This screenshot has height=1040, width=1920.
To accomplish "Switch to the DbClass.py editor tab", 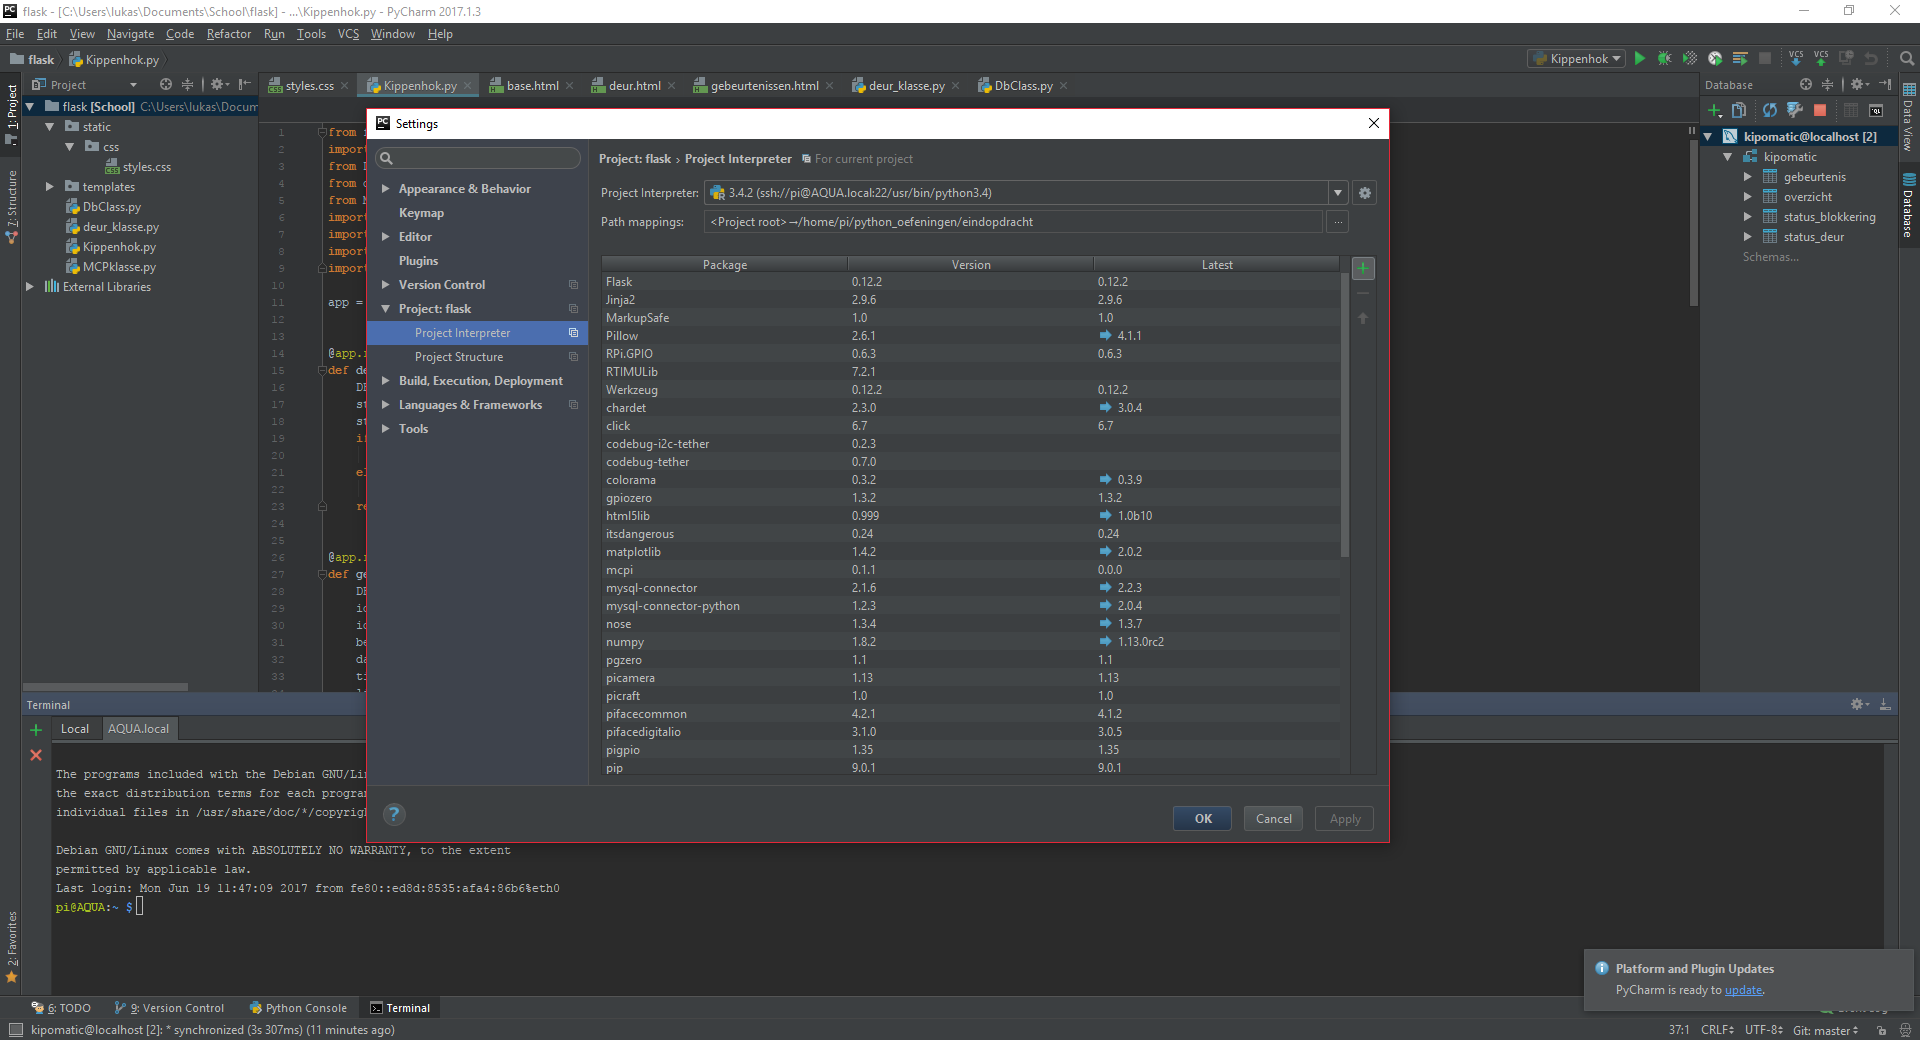I will coord(1022,86).
